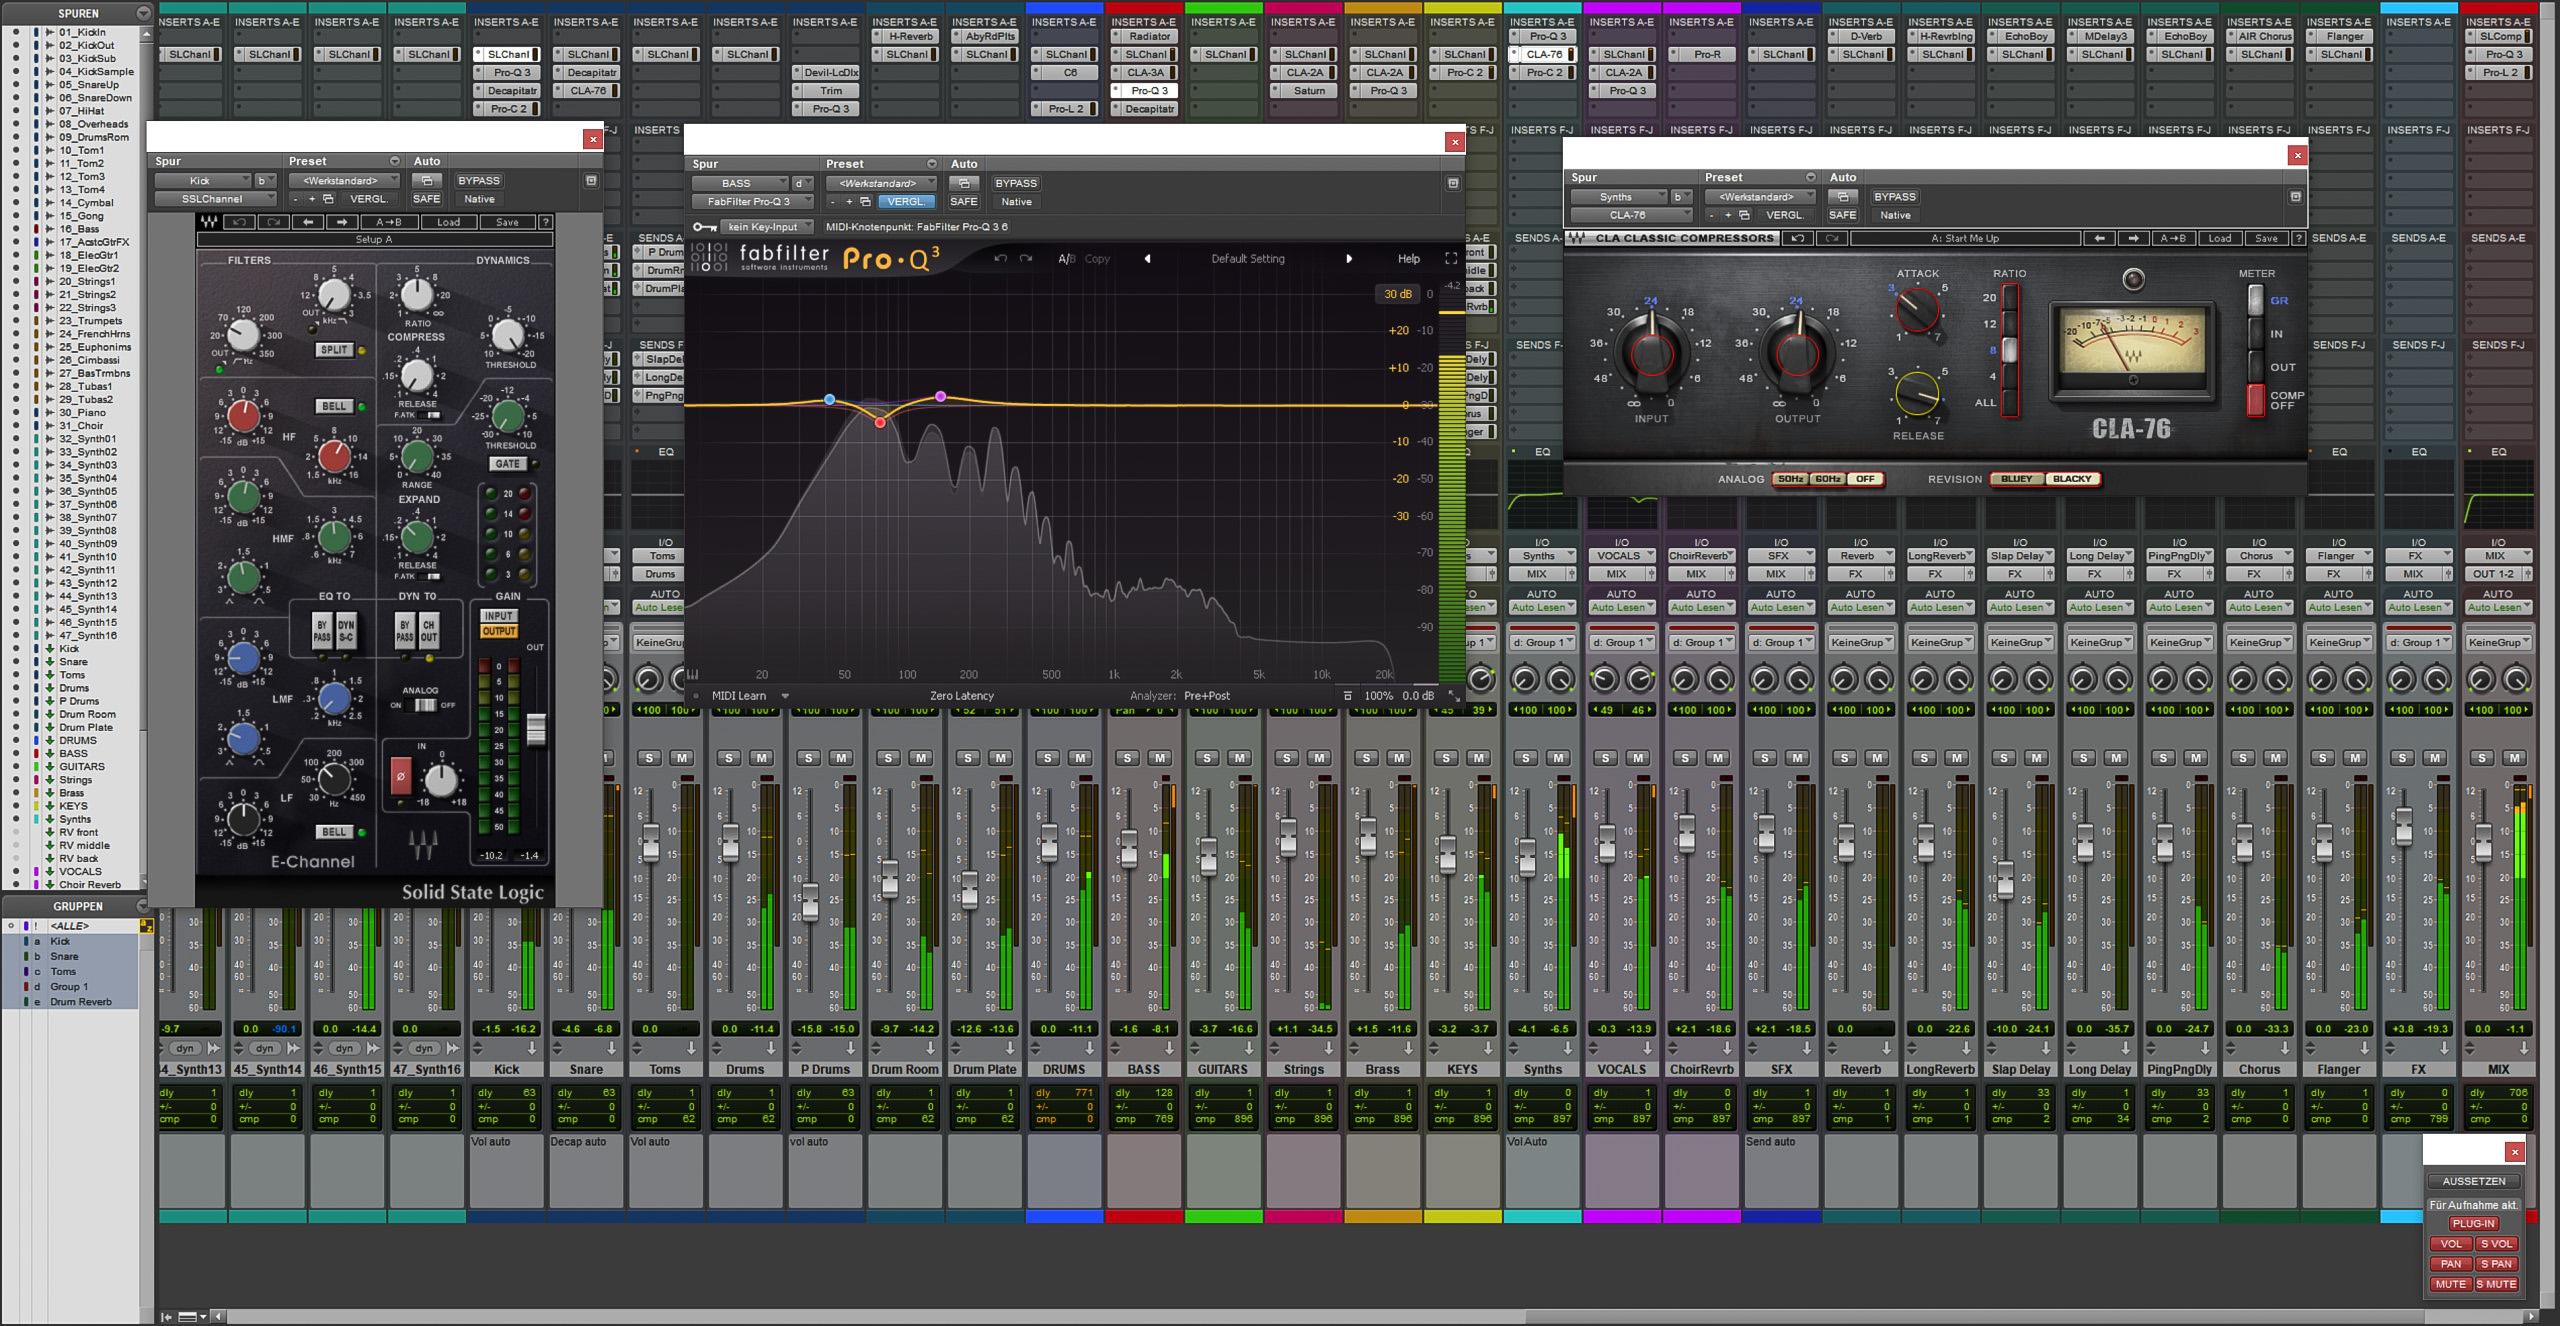Select COMP OFF meter switch on CLA-76
Image resolution: width=2560 pixels, height=1326 pixels.
click(x=2256, y=400)
